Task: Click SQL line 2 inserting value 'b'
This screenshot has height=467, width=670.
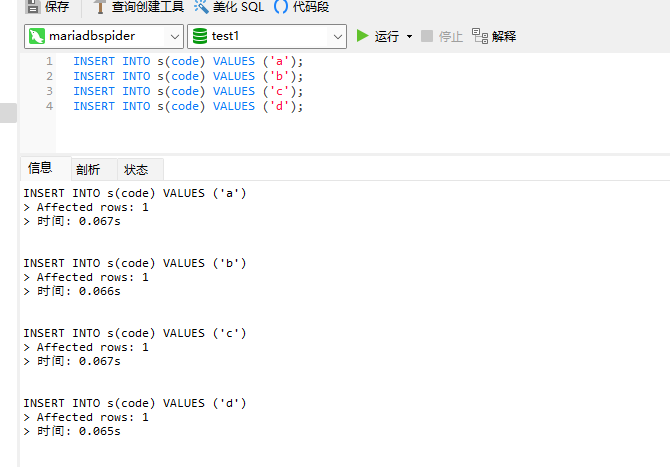Action: pyautogui.click(x=188, y=76)
